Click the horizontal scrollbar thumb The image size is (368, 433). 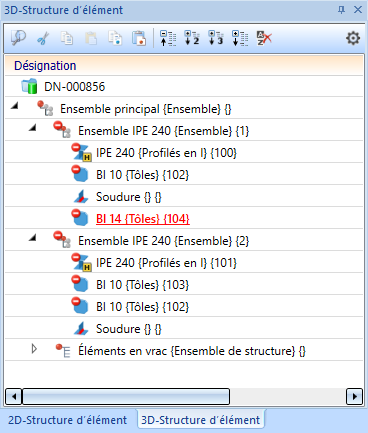click(126, 397)
